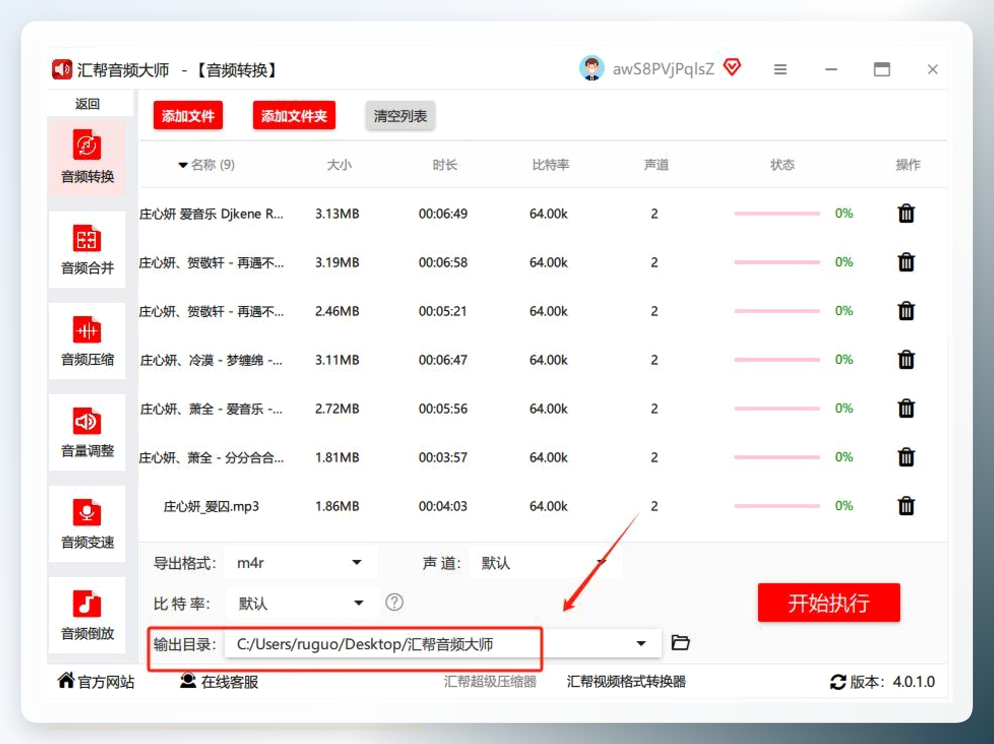Delete the 3.13MB Djkene R... row
The image size is (994, 744).
pos(907,214)
